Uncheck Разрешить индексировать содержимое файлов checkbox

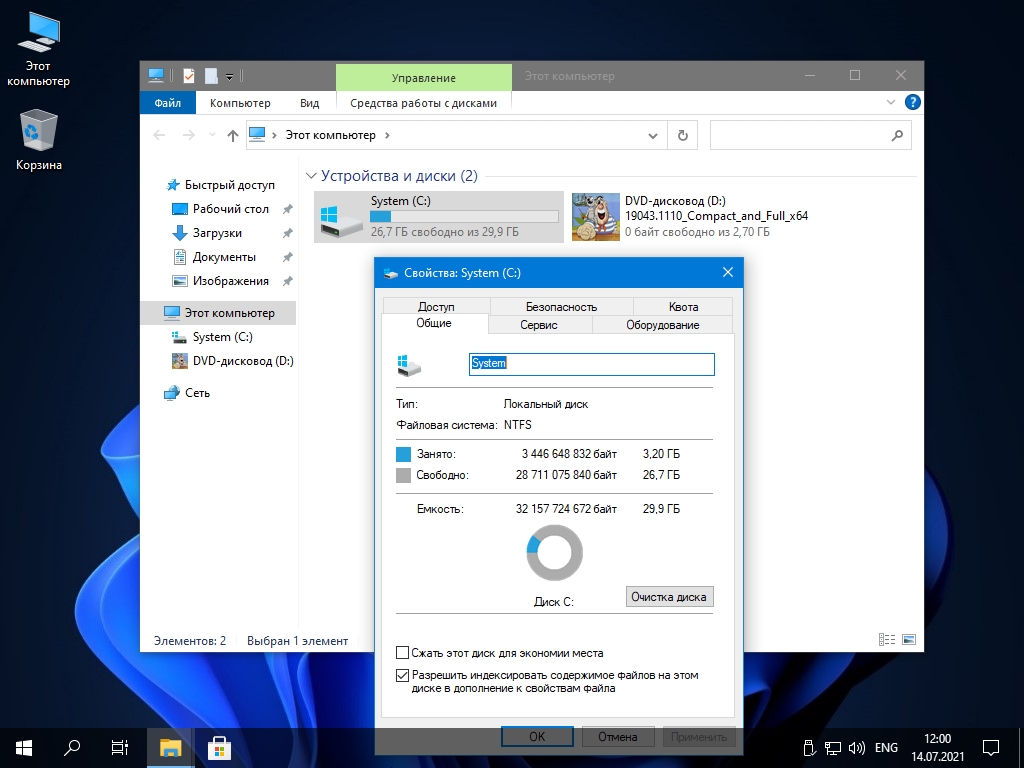coord(404,676)
